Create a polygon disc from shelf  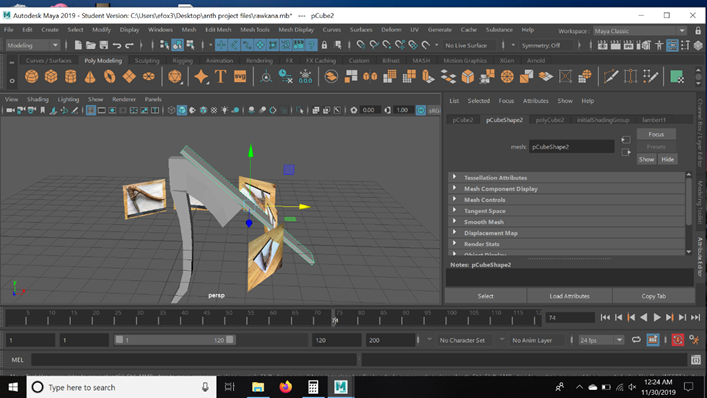(x=149, y=77)
